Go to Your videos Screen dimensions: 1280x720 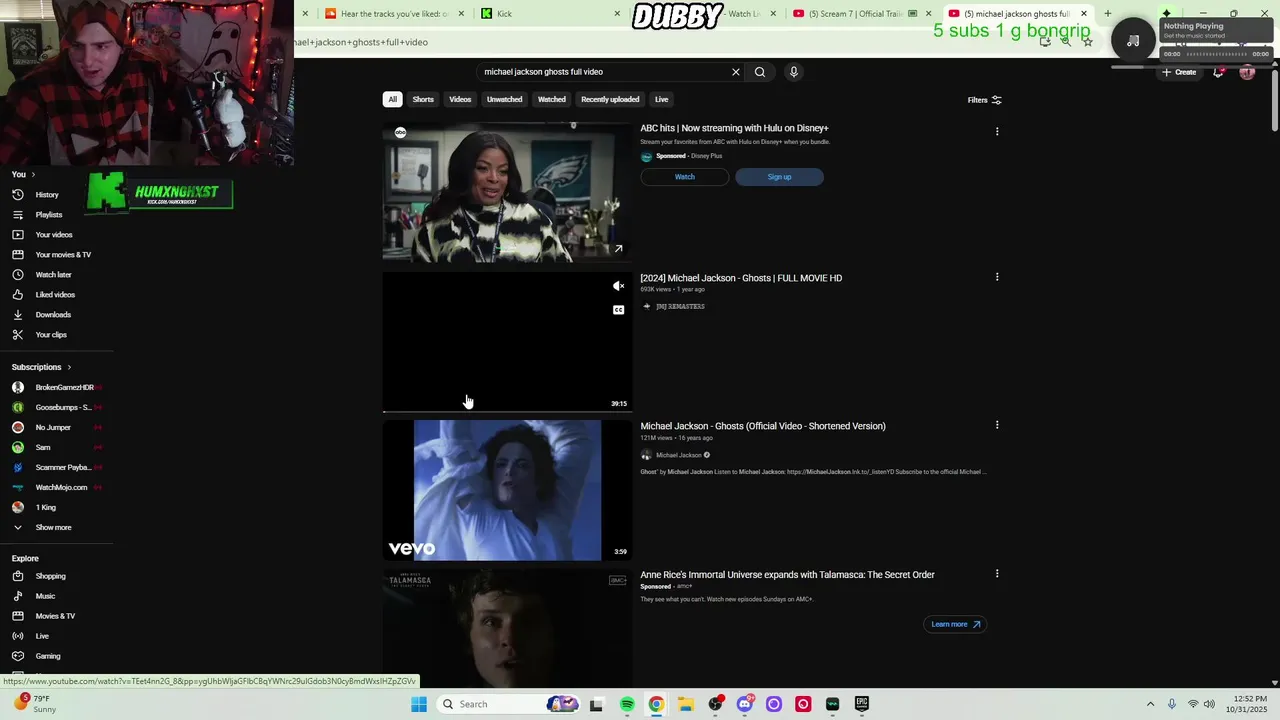point(54,235)
